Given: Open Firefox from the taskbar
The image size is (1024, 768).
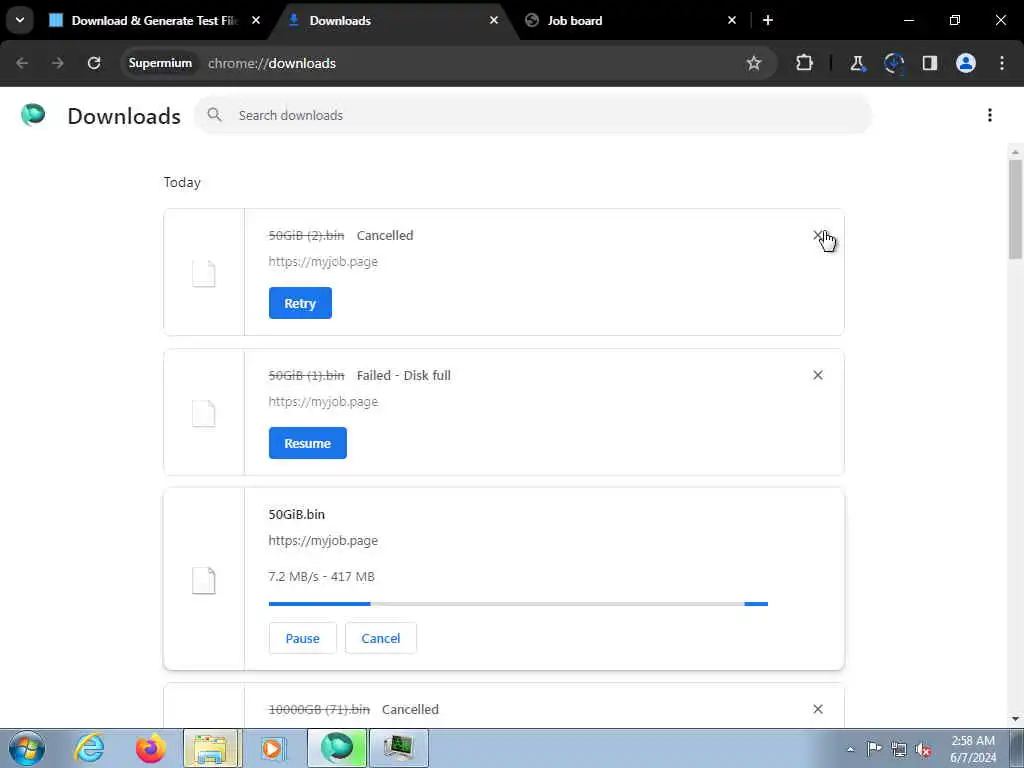Looking at the screenshot, I should click(x=151, y=748).
